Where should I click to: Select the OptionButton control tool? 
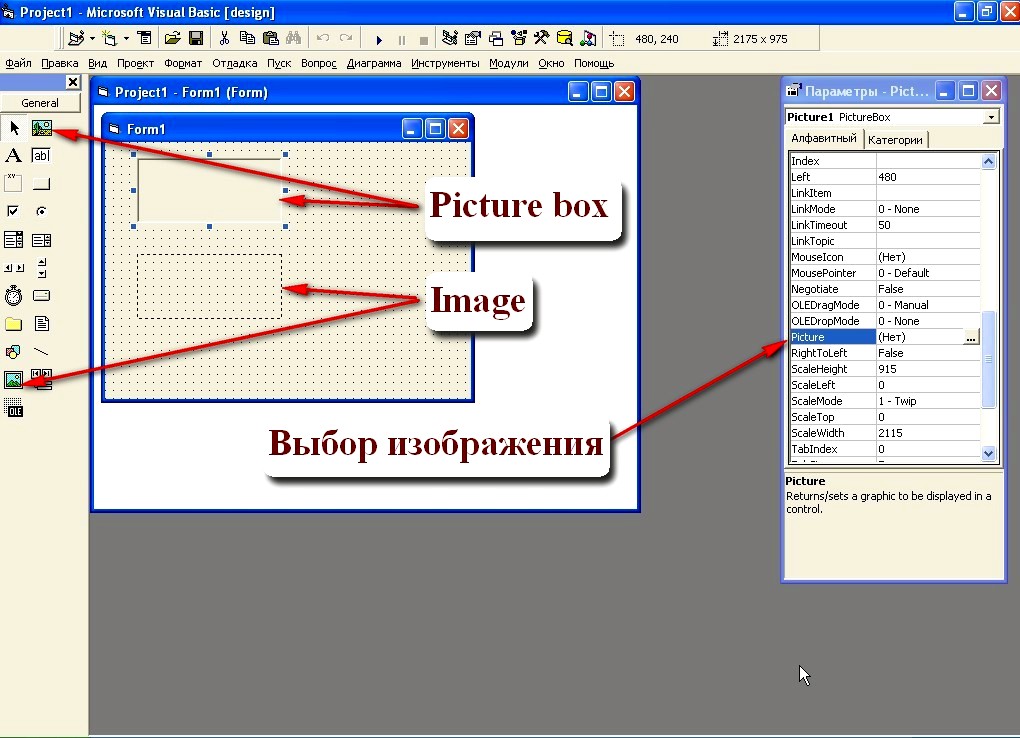click(42, 212)
